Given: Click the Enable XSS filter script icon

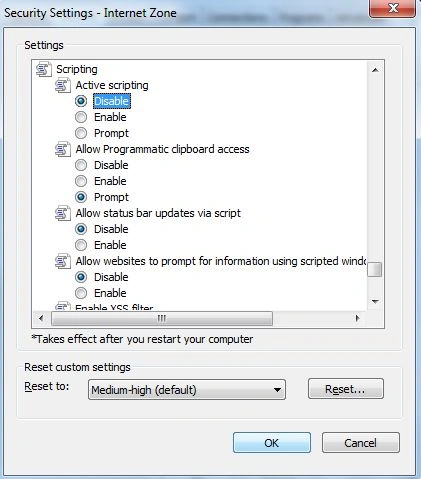Looking at the screenshot, I should [x=63, y=306].
